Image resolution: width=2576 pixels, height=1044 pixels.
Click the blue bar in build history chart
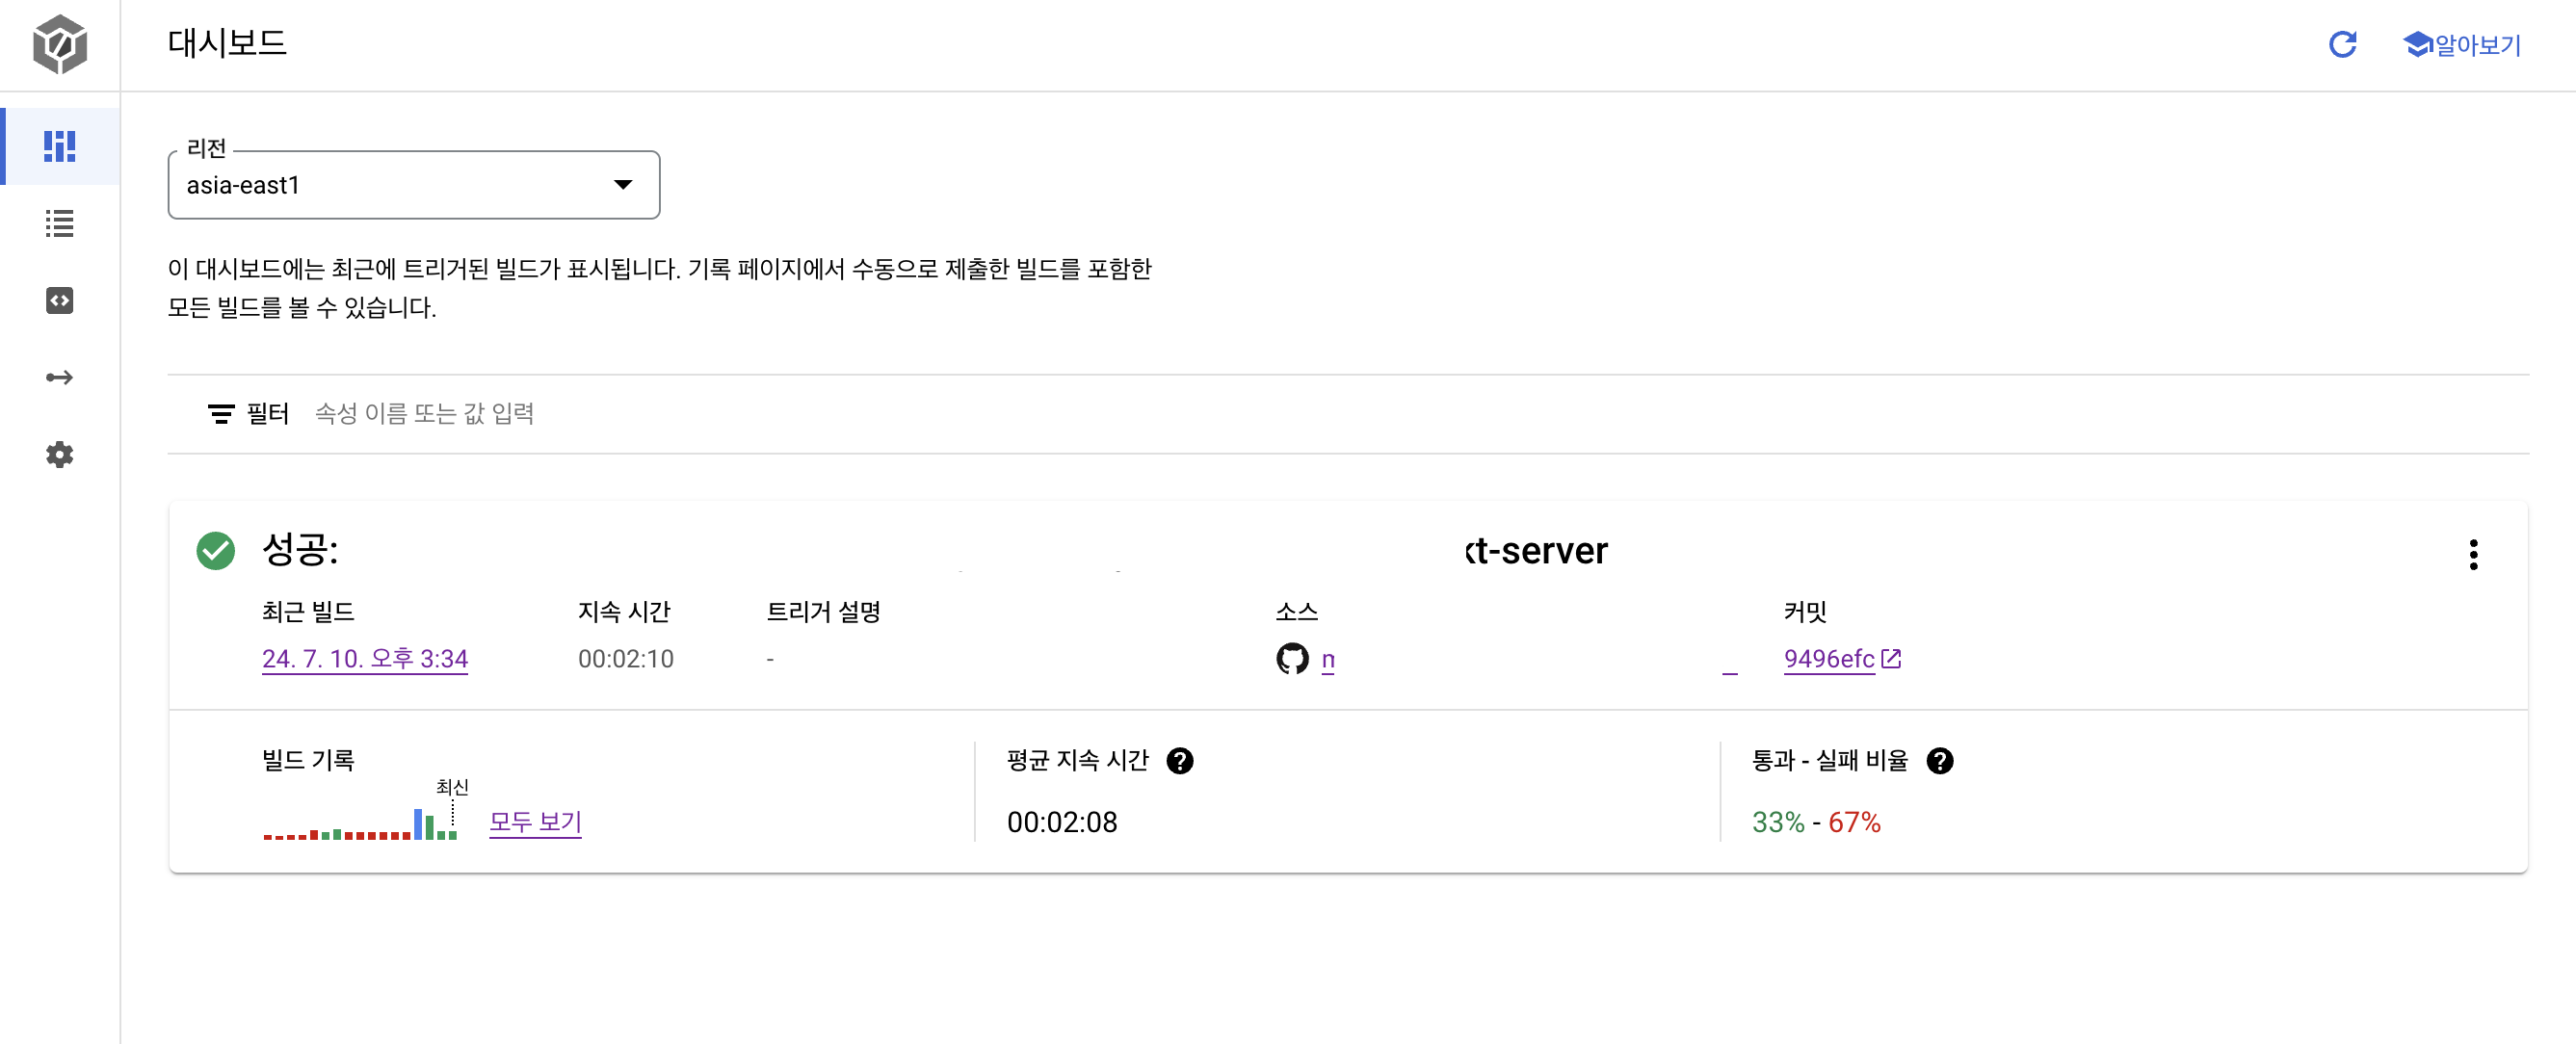tap(418, 824)
